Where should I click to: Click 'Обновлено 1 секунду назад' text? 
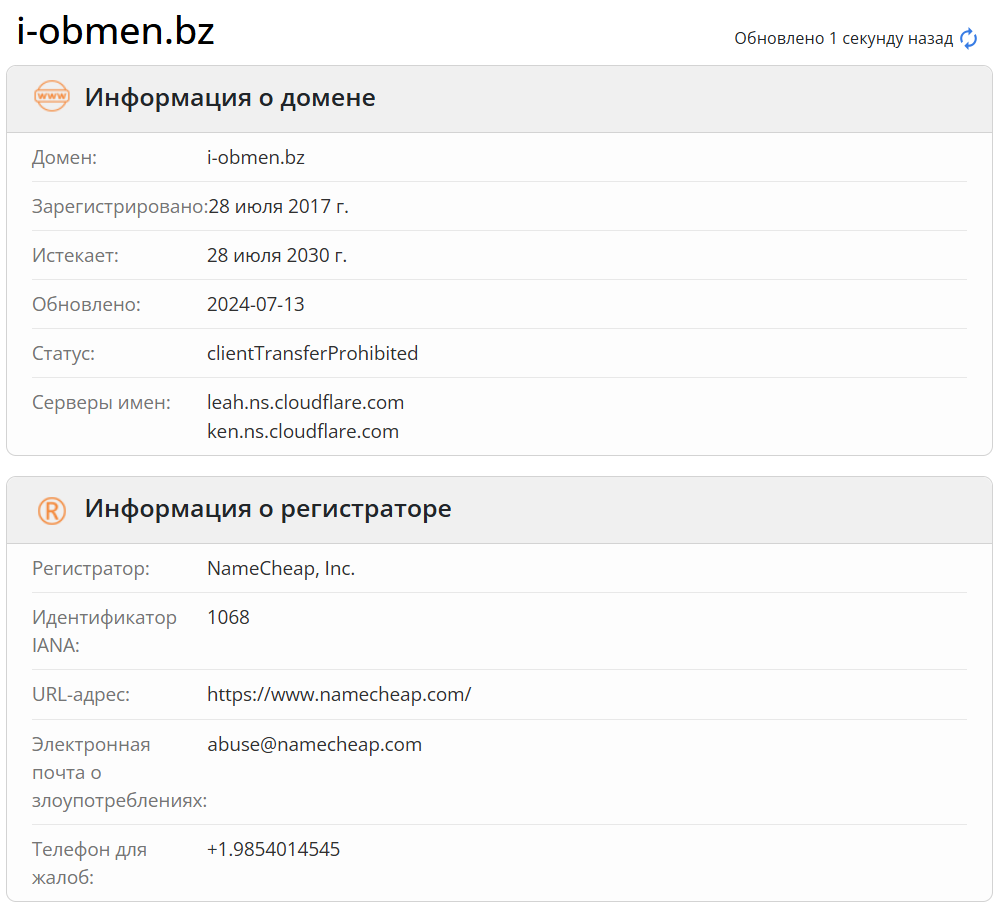(843, 39)
